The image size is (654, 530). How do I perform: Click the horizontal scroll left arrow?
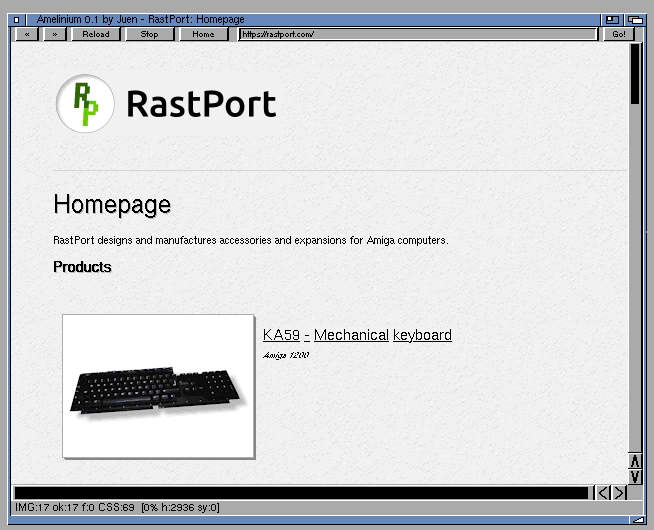pyautogui.click(x=603, y=493)
